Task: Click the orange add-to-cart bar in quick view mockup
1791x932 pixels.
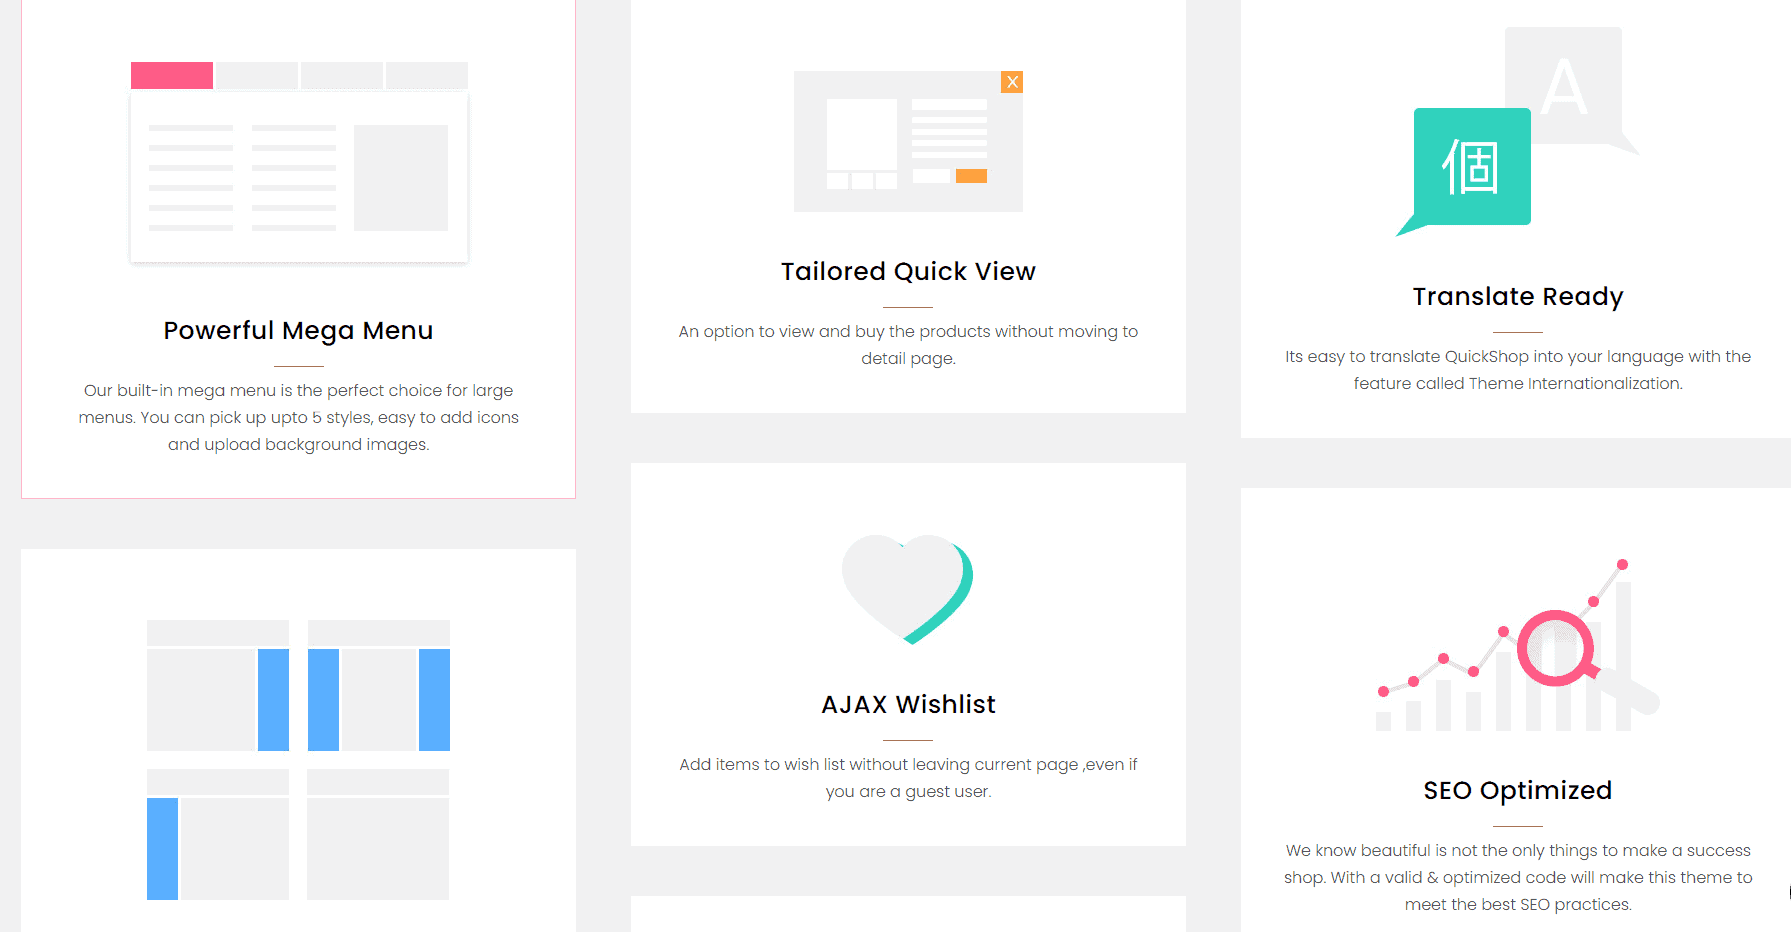Action: pyautogui.click(x=971, y=176)
